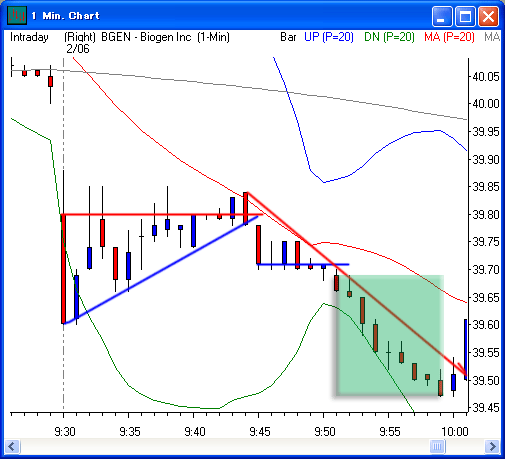Select the UP (P=20) legend label
Viewport: 505px width, 459px height.
[x=329, y=37]
